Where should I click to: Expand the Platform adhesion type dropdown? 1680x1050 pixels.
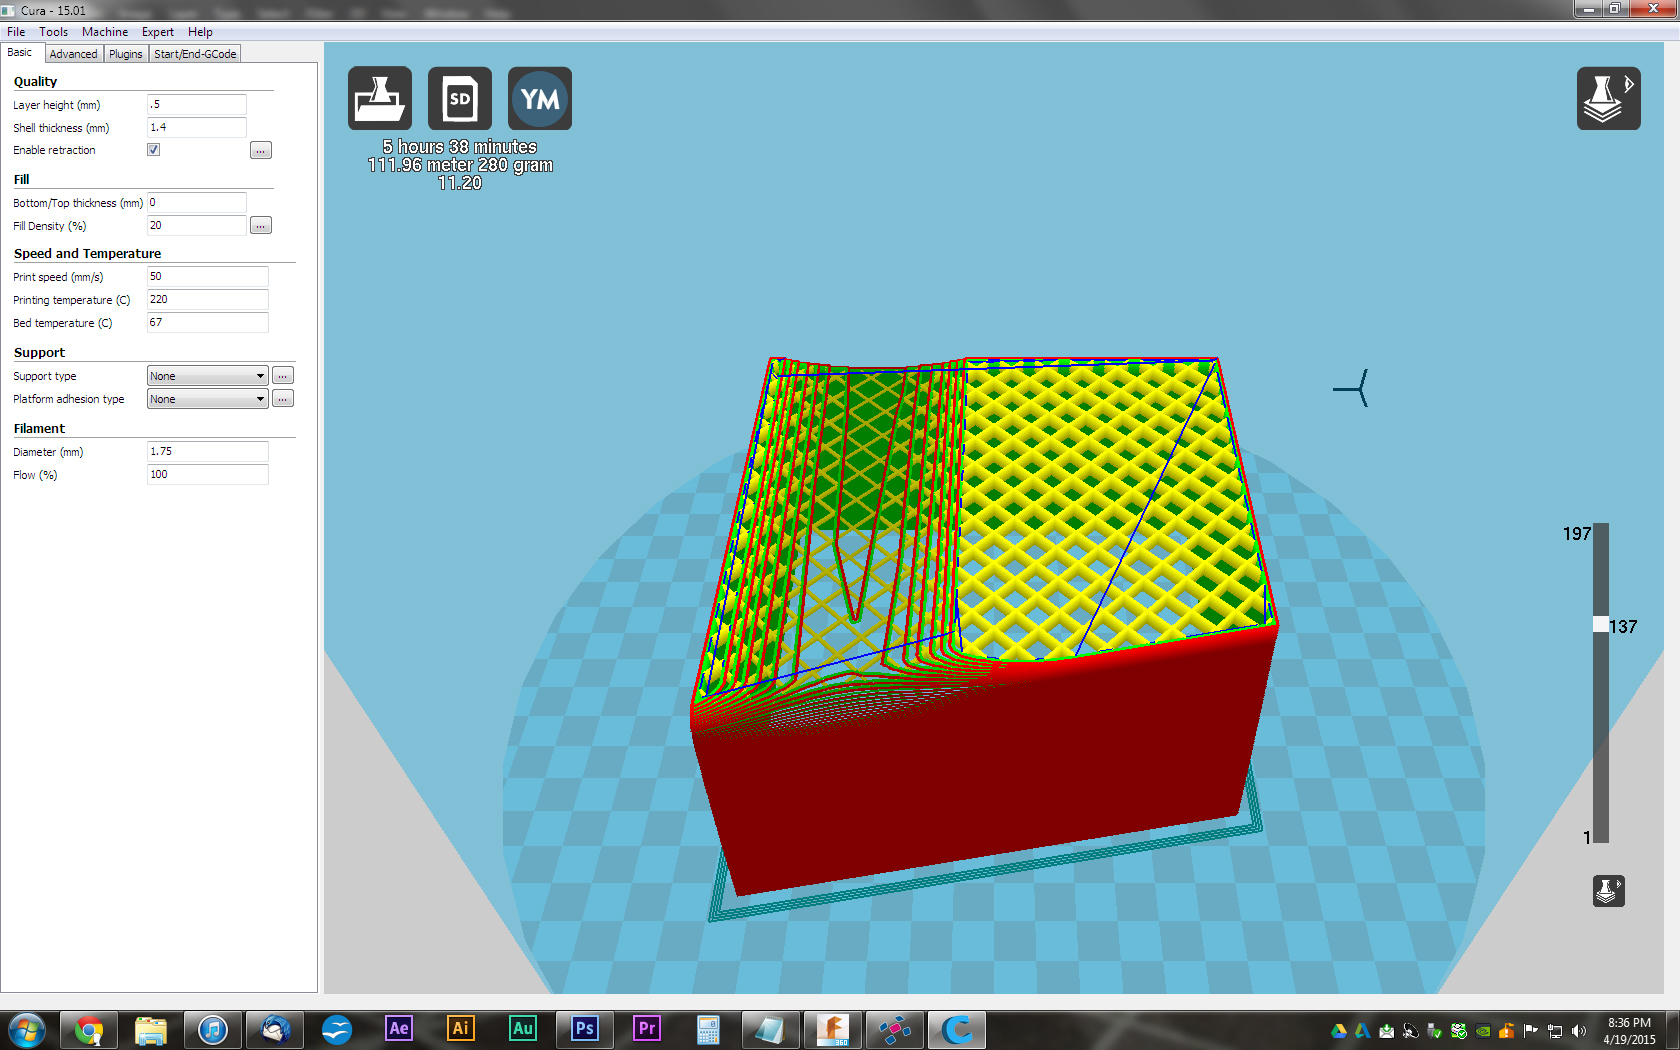[x=207, y=399]
